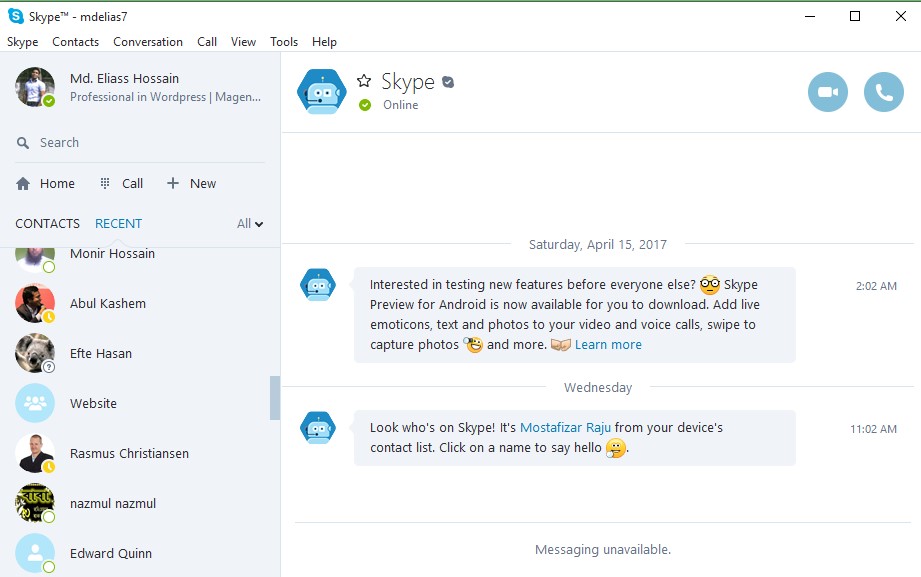Add Skype to favorites with star icon
Screen dimensions: 921x577
click(x=364, y=80)
